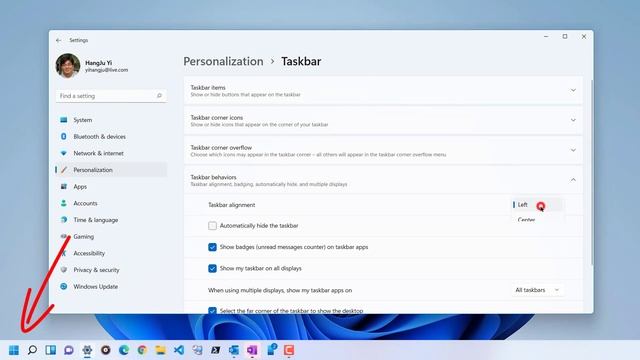Click the Apps icon in the sidebar
The width and height of the screenshot is (640, 360).
pyautogui.click(x=64, y=187)
